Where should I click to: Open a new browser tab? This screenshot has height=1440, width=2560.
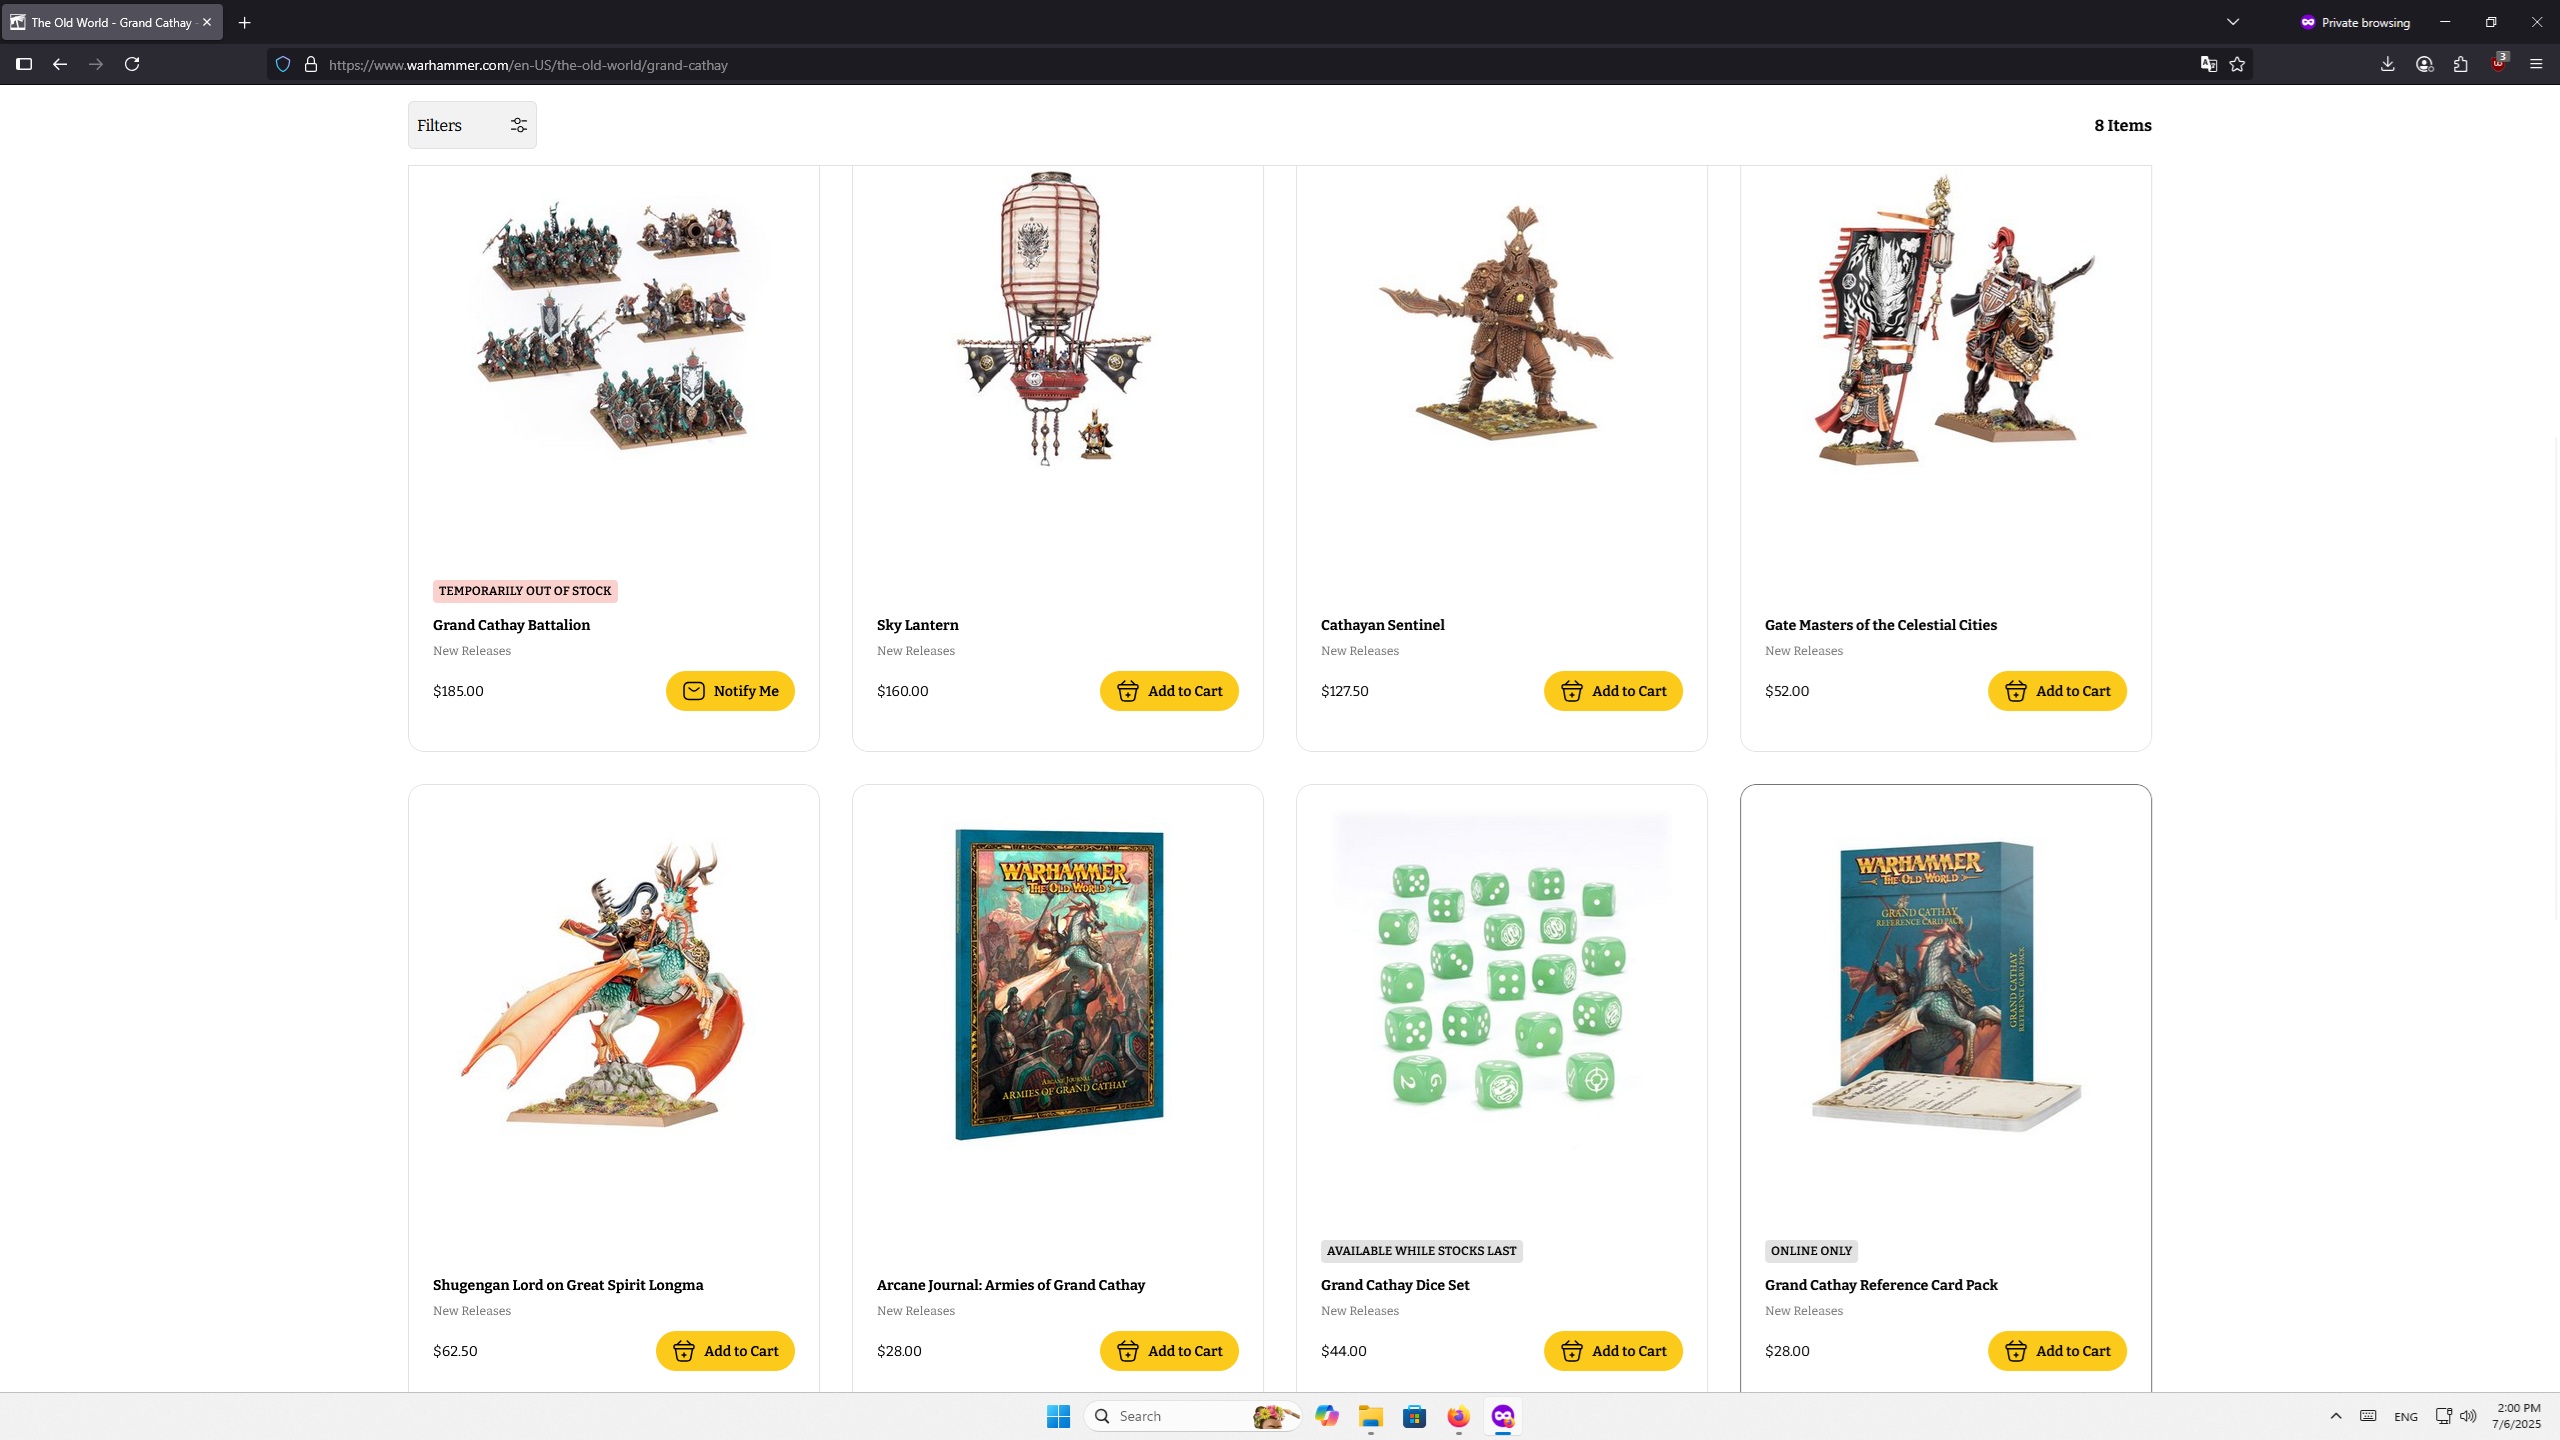[x=244, y=22]
